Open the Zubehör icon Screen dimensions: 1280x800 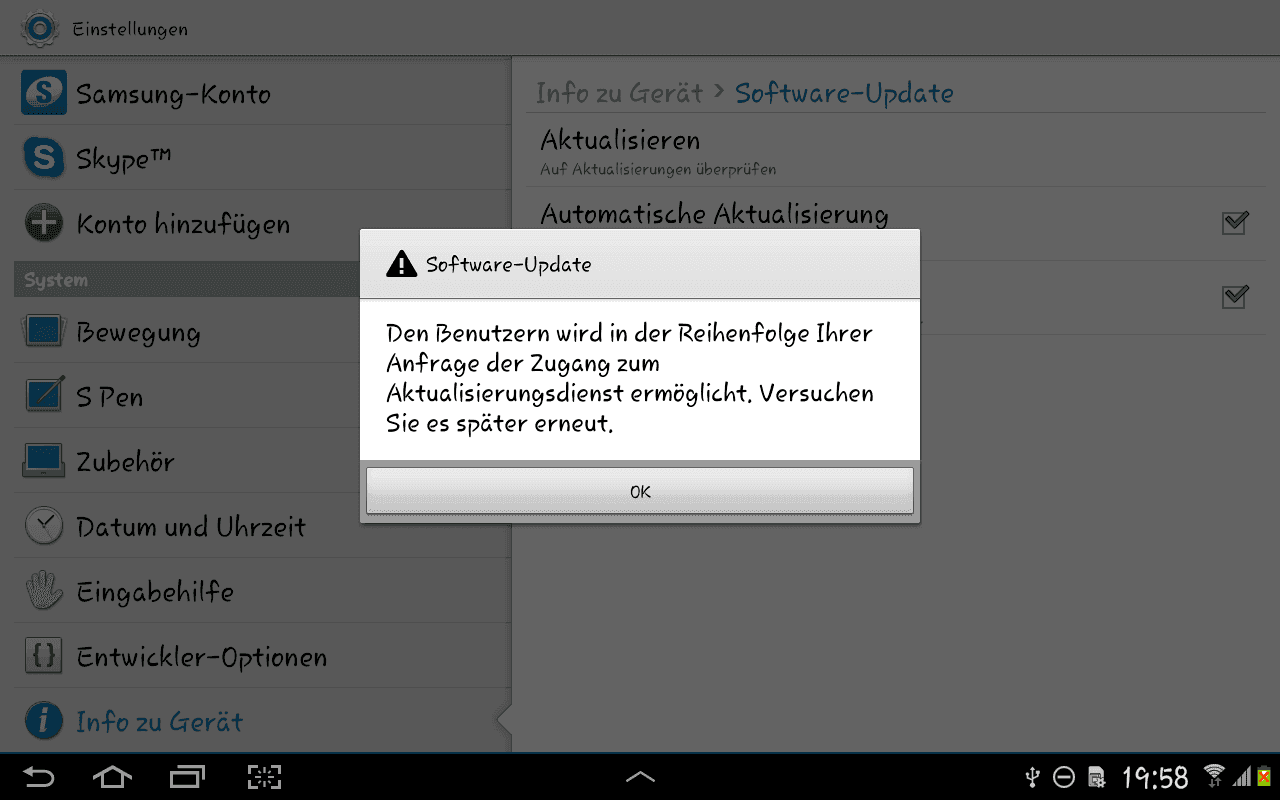(43, 461)
